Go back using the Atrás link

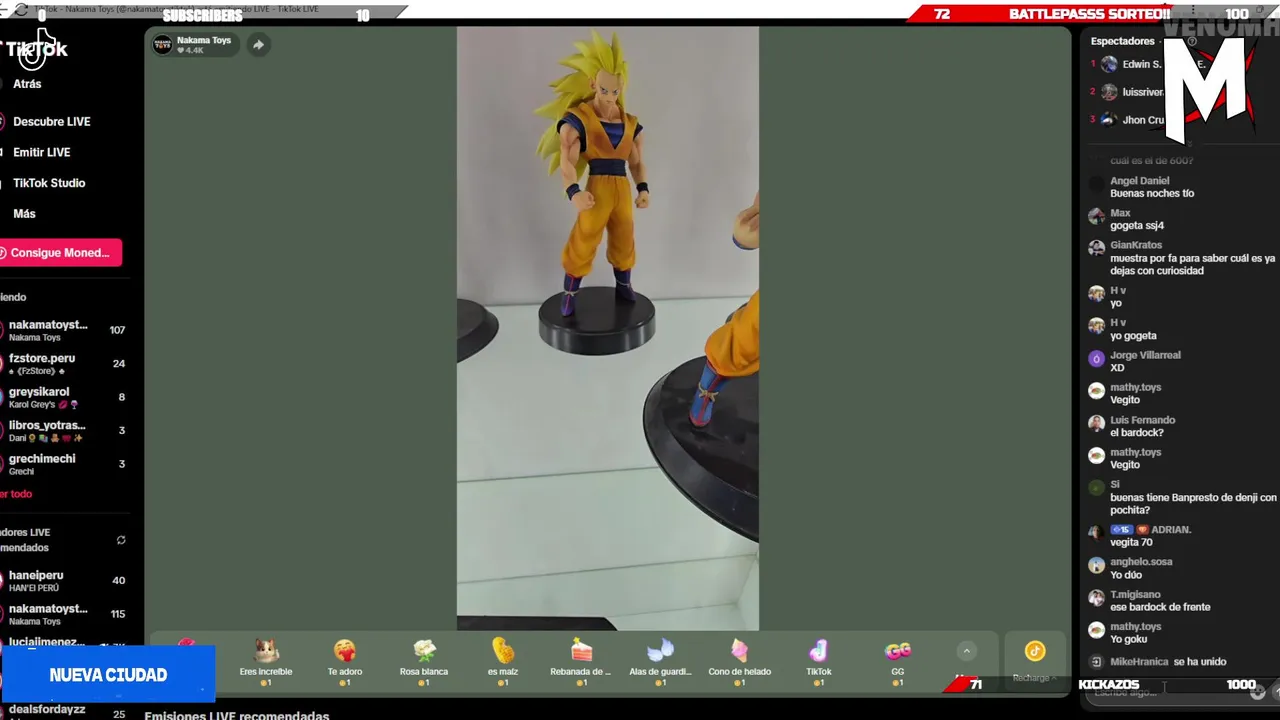pos(27,84)
